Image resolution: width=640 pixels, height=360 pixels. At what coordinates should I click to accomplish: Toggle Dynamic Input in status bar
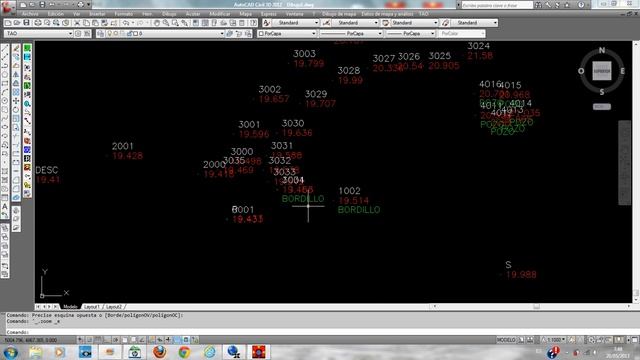160,340
